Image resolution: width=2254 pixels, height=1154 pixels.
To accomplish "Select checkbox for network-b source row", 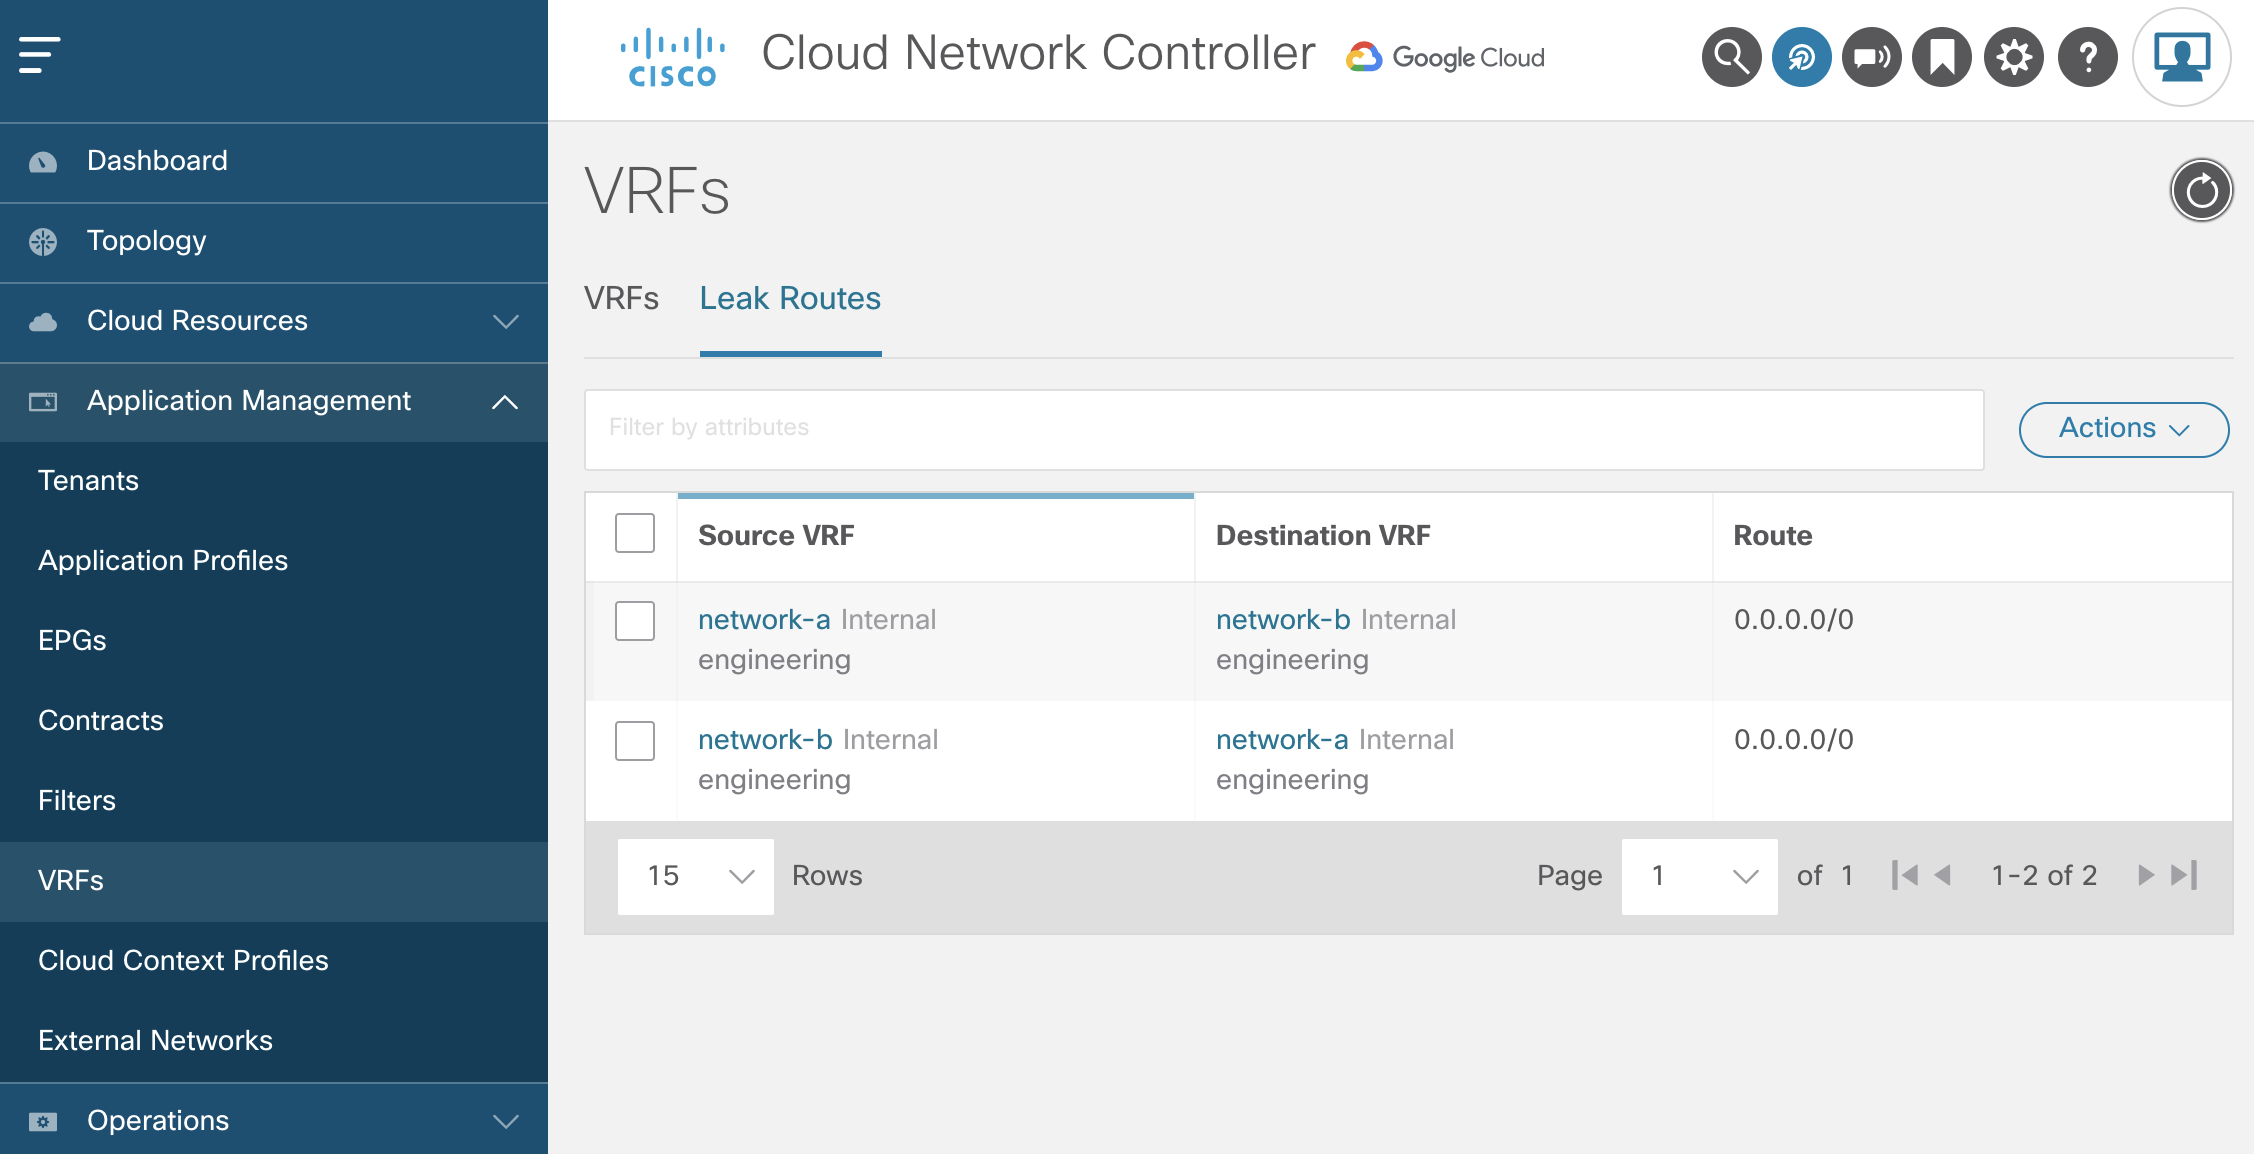I will (x=635, y=741).
